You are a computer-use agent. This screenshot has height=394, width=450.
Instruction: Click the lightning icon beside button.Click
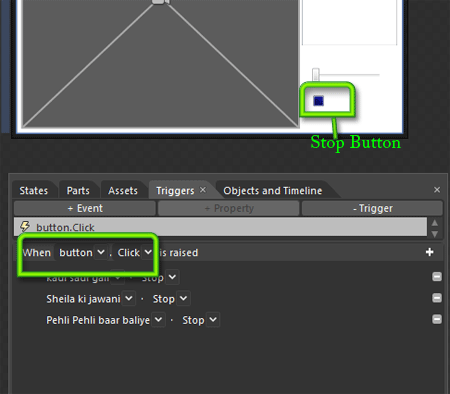coord(25,226)
